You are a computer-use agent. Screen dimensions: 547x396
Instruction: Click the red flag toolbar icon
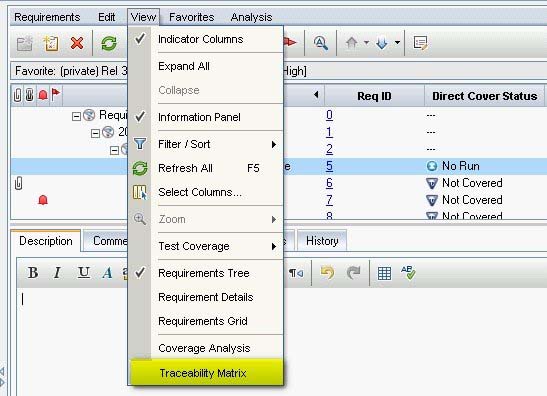click(x=290, y=43)
